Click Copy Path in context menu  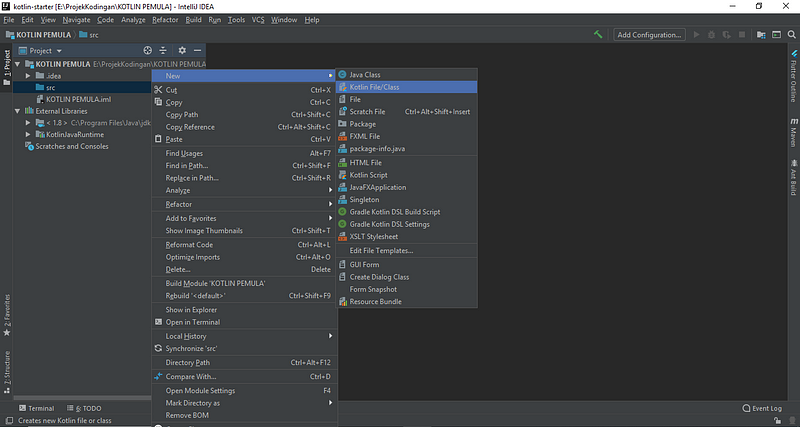point(243,115)
